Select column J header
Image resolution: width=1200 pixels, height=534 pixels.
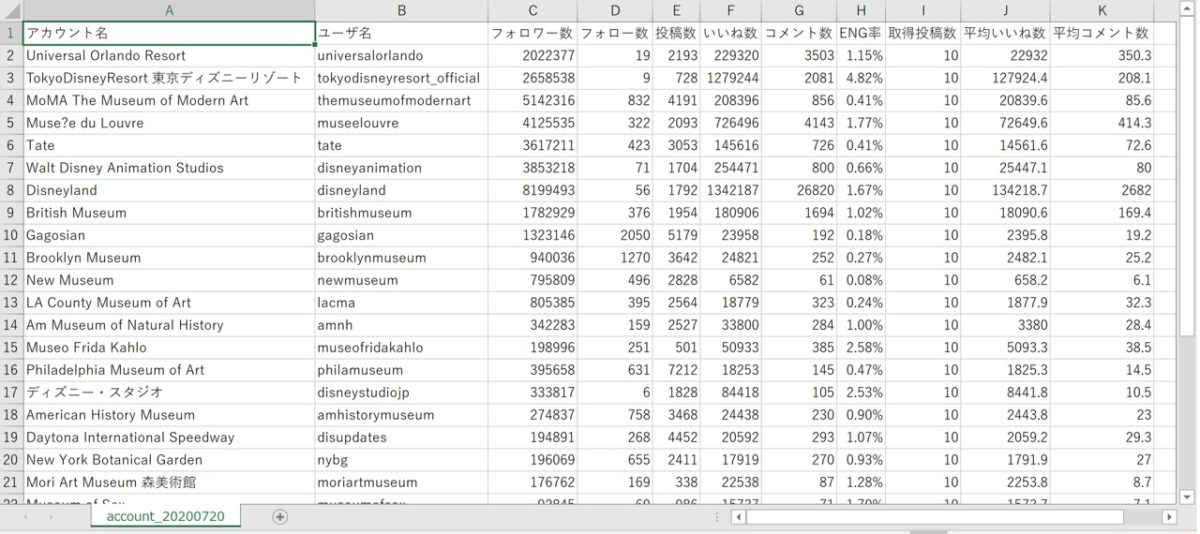point(1006,11)
